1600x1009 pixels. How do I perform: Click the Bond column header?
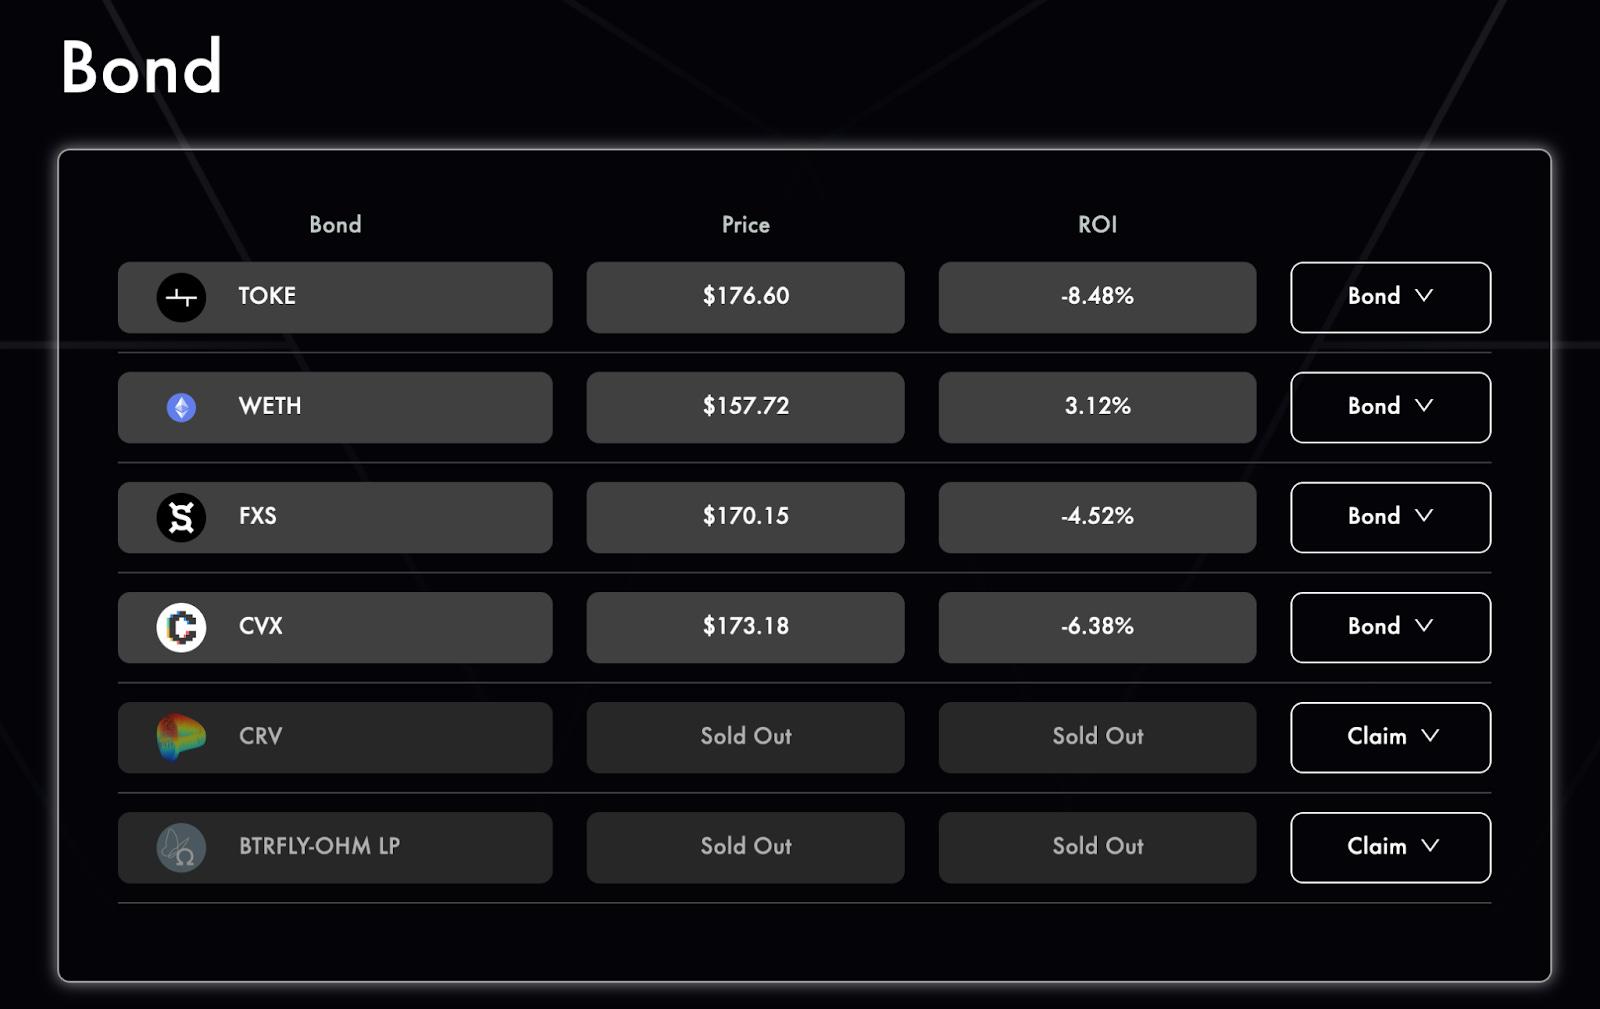336,225
